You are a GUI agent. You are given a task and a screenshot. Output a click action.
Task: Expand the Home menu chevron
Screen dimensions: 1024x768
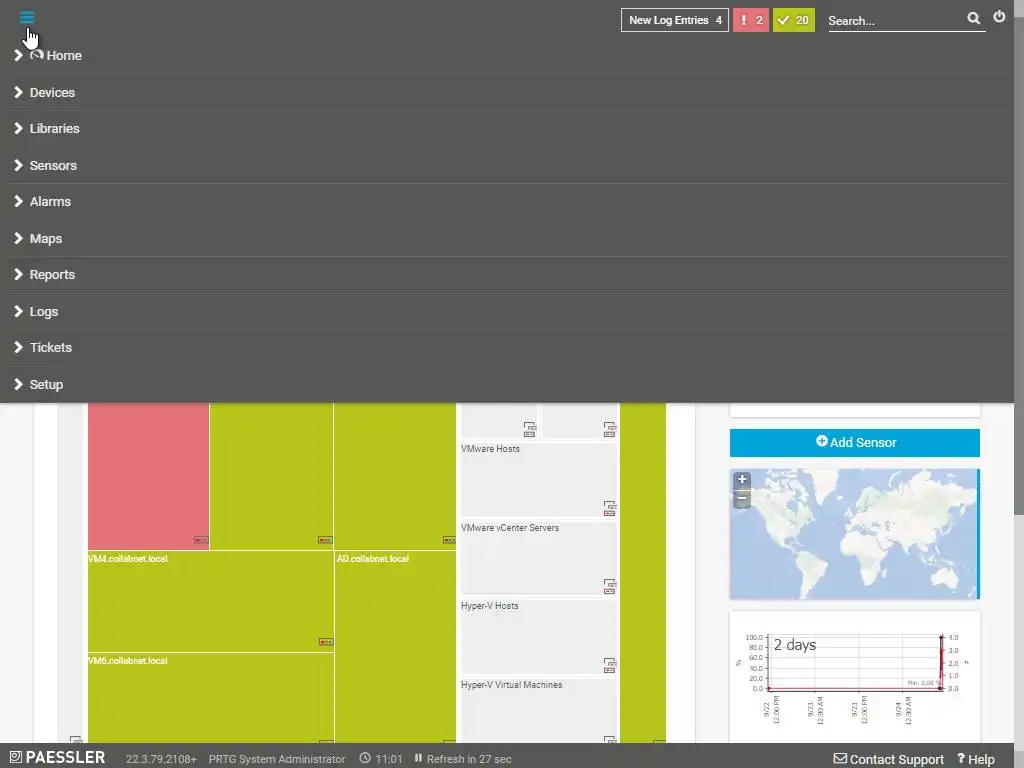click(18, 56)
